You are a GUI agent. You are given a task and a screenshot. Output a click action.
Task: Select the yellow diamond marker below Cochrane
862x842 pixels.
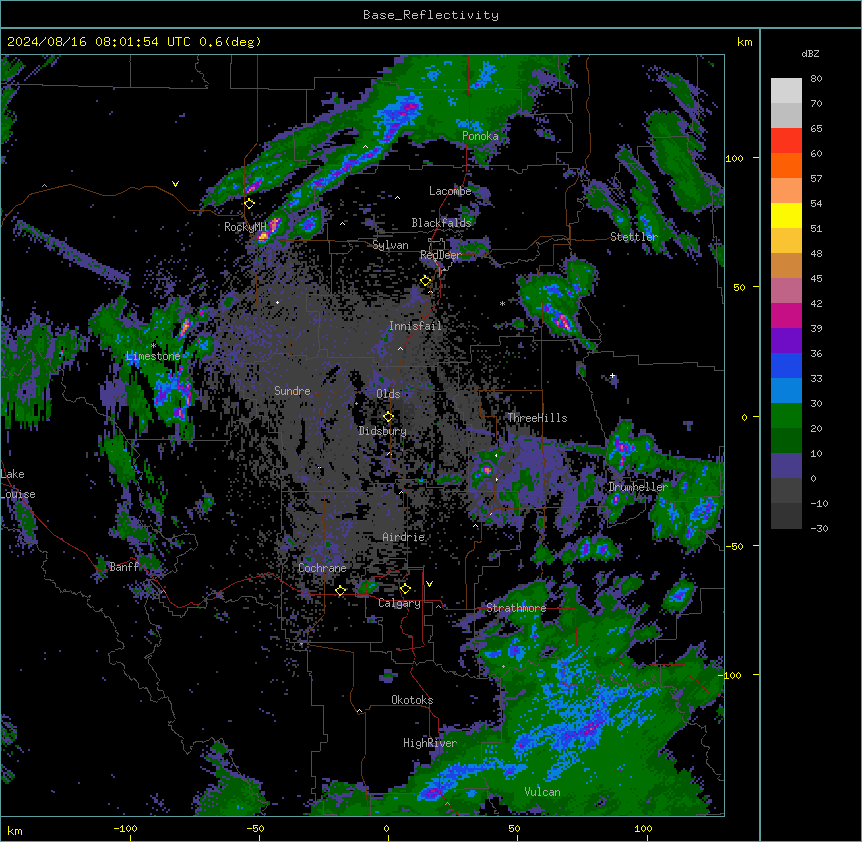(x=340, y=591)
